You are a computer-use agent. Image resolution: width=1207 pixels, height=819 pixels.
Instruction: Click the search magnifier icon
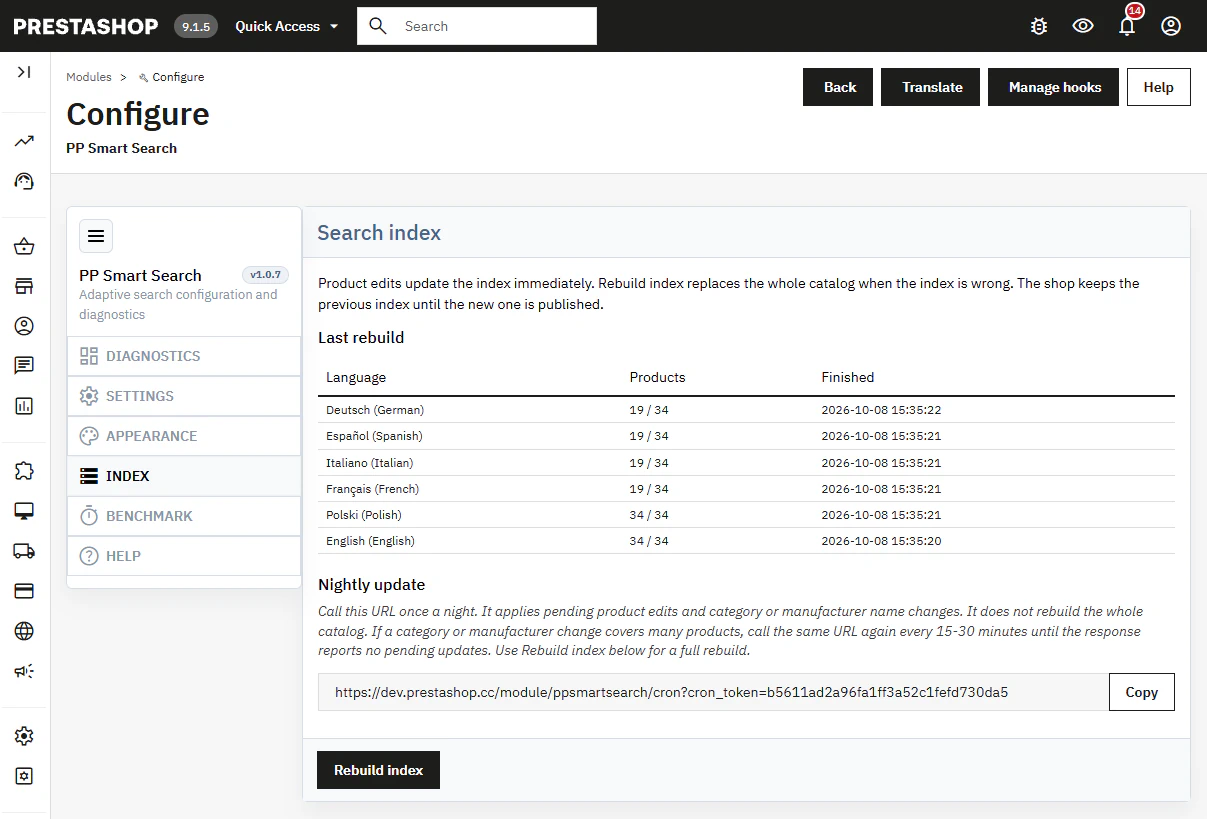click(377, 26)
